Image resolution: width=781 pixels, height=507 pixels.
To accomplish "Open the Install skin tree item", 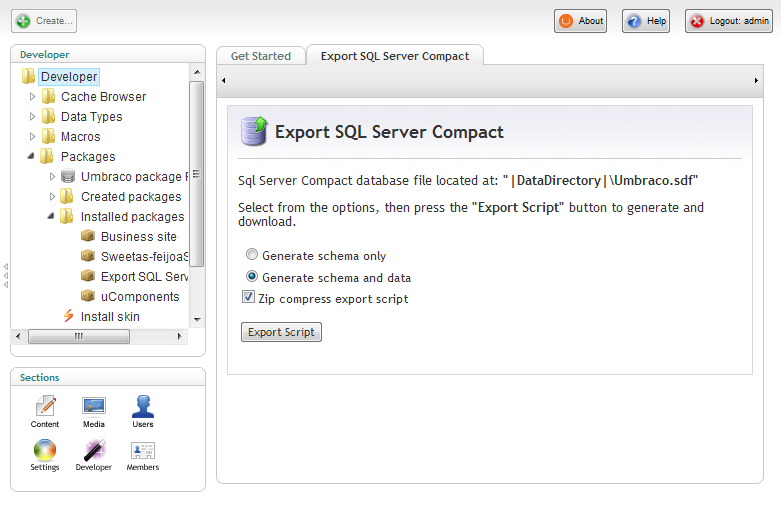I will [x=110, y=316].
